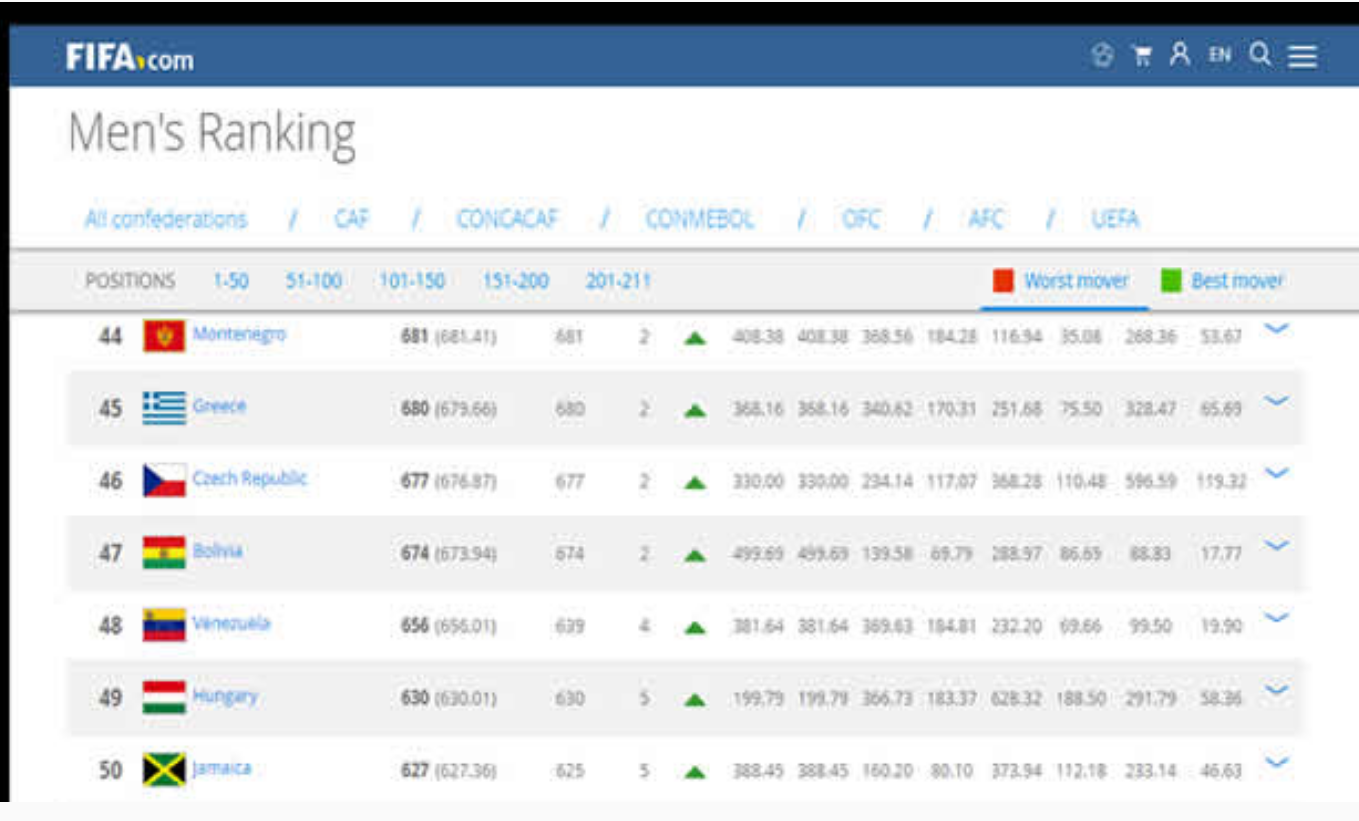Click green up arrow in Bolivia row
The width and height of the screenshot is (1359, 821).
point(695,554)
